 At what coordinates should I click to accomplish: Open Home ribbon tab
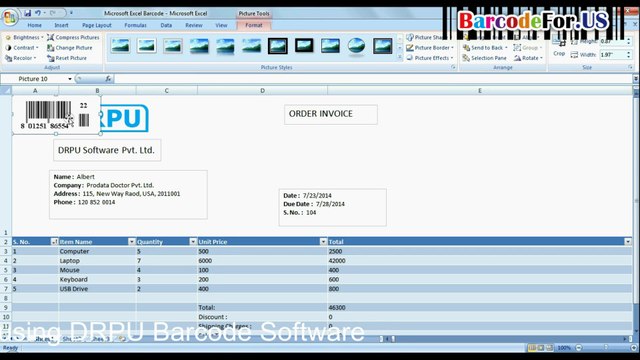tap(34, 25)
